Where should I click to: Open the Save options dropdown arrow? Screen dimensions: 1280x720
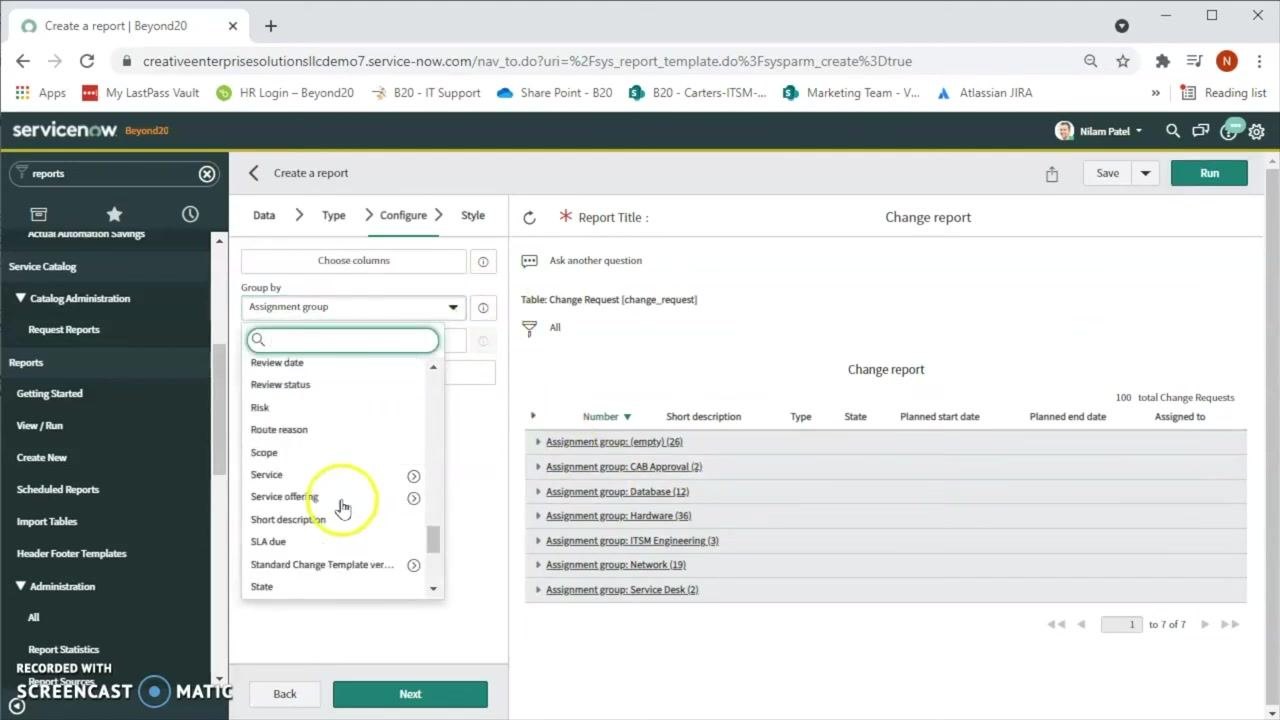click(1146, 173)
